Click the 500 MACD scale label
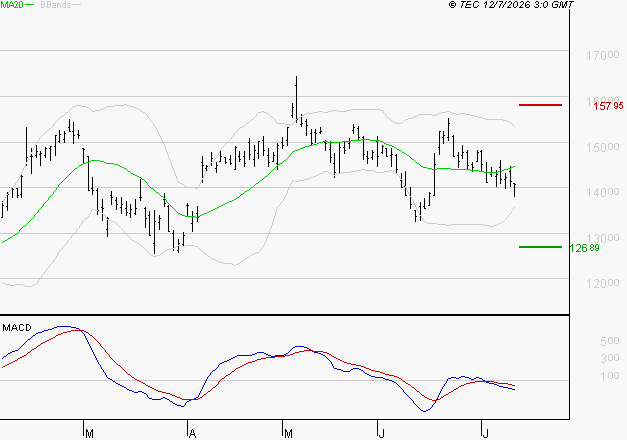 point(610,341)
